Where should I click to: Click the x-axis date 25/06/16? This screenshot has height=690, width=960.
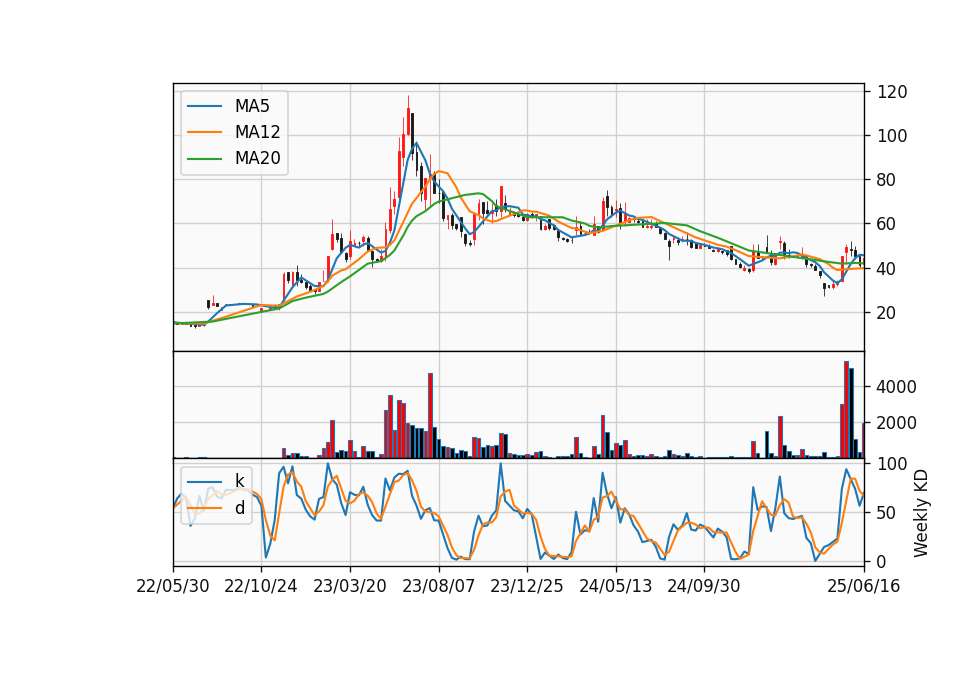click(864, 586)
